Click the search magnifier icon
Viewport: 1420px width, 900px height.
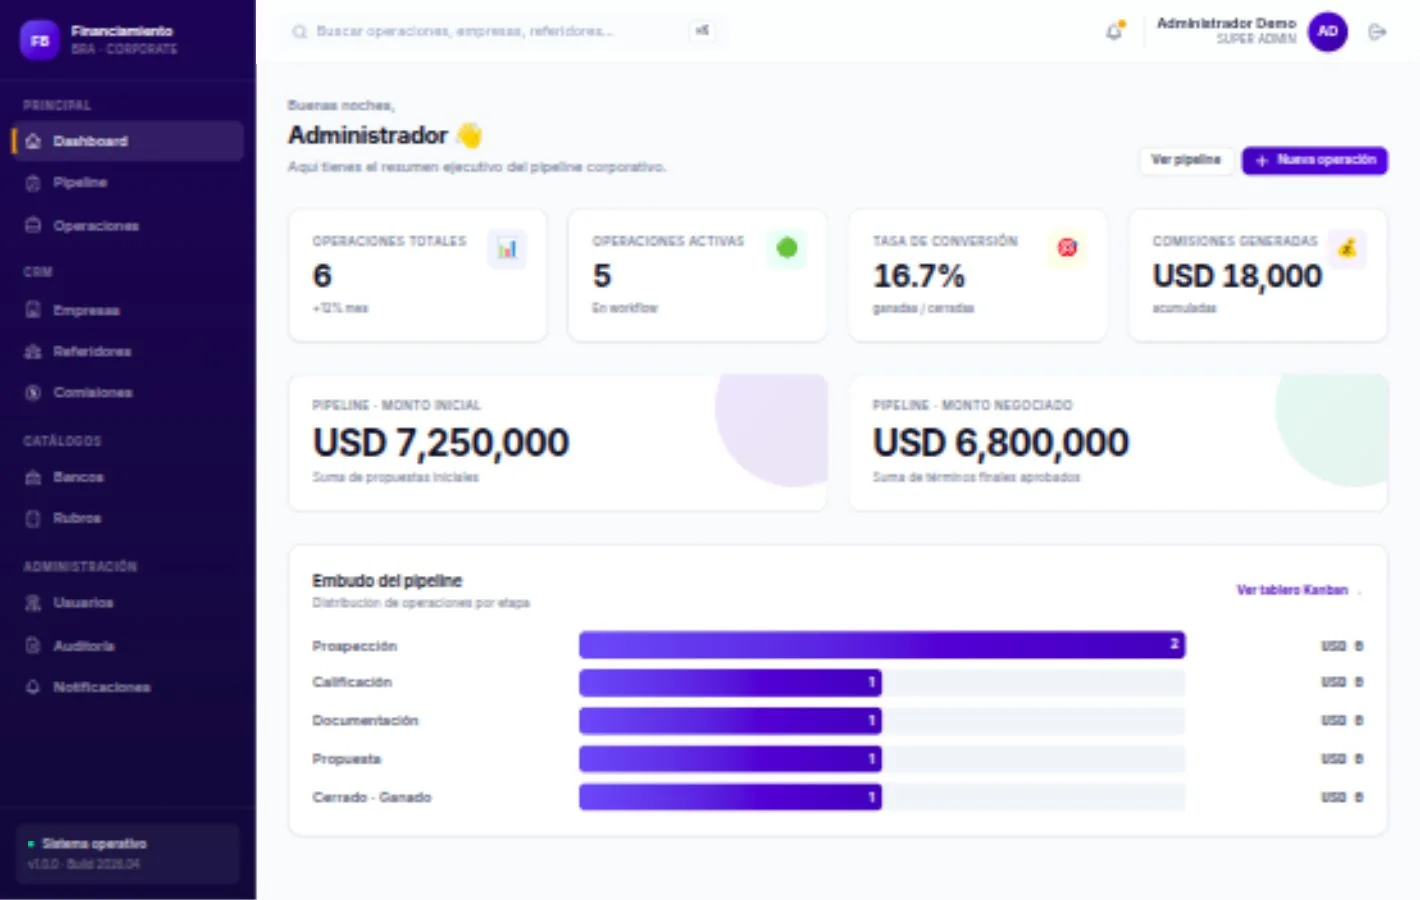[x=299, y=32]
